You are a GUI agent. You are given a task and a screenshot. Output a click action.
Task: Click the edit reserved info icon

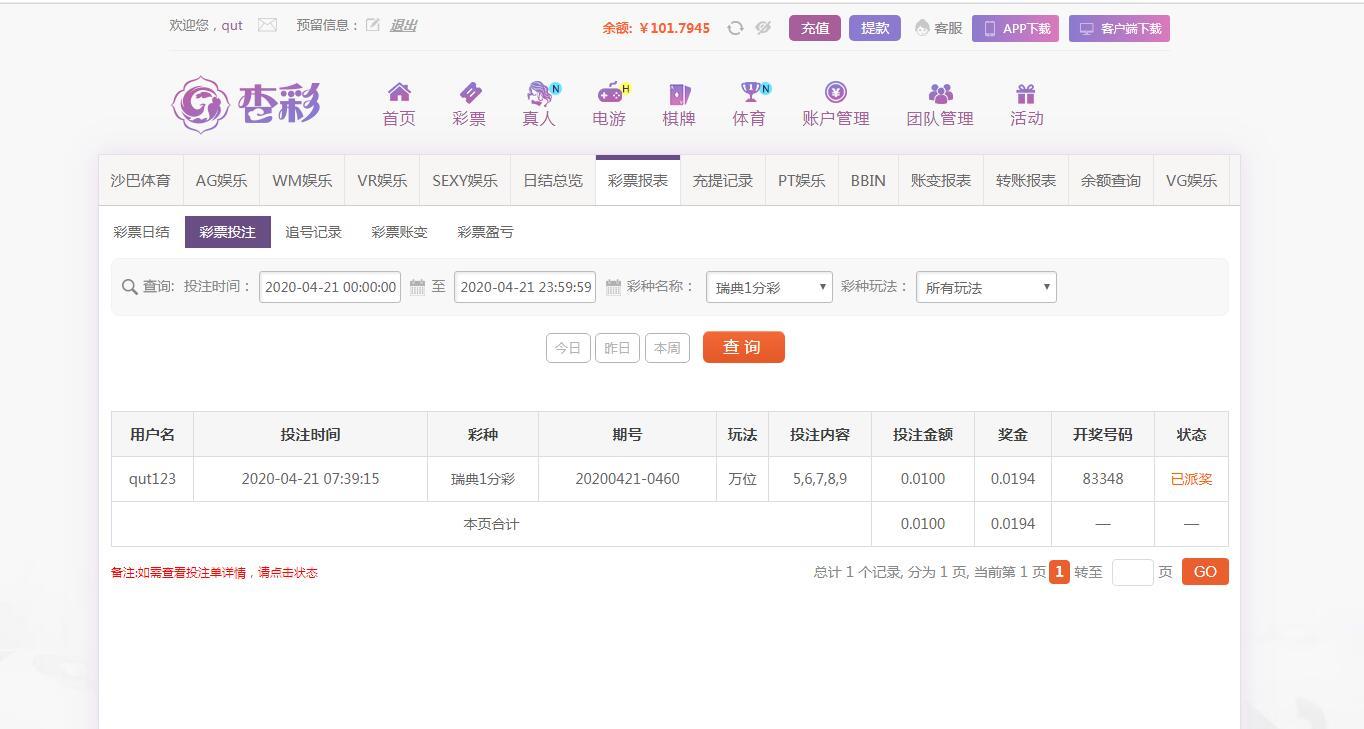pyautogui.click(x=372, y=26)
